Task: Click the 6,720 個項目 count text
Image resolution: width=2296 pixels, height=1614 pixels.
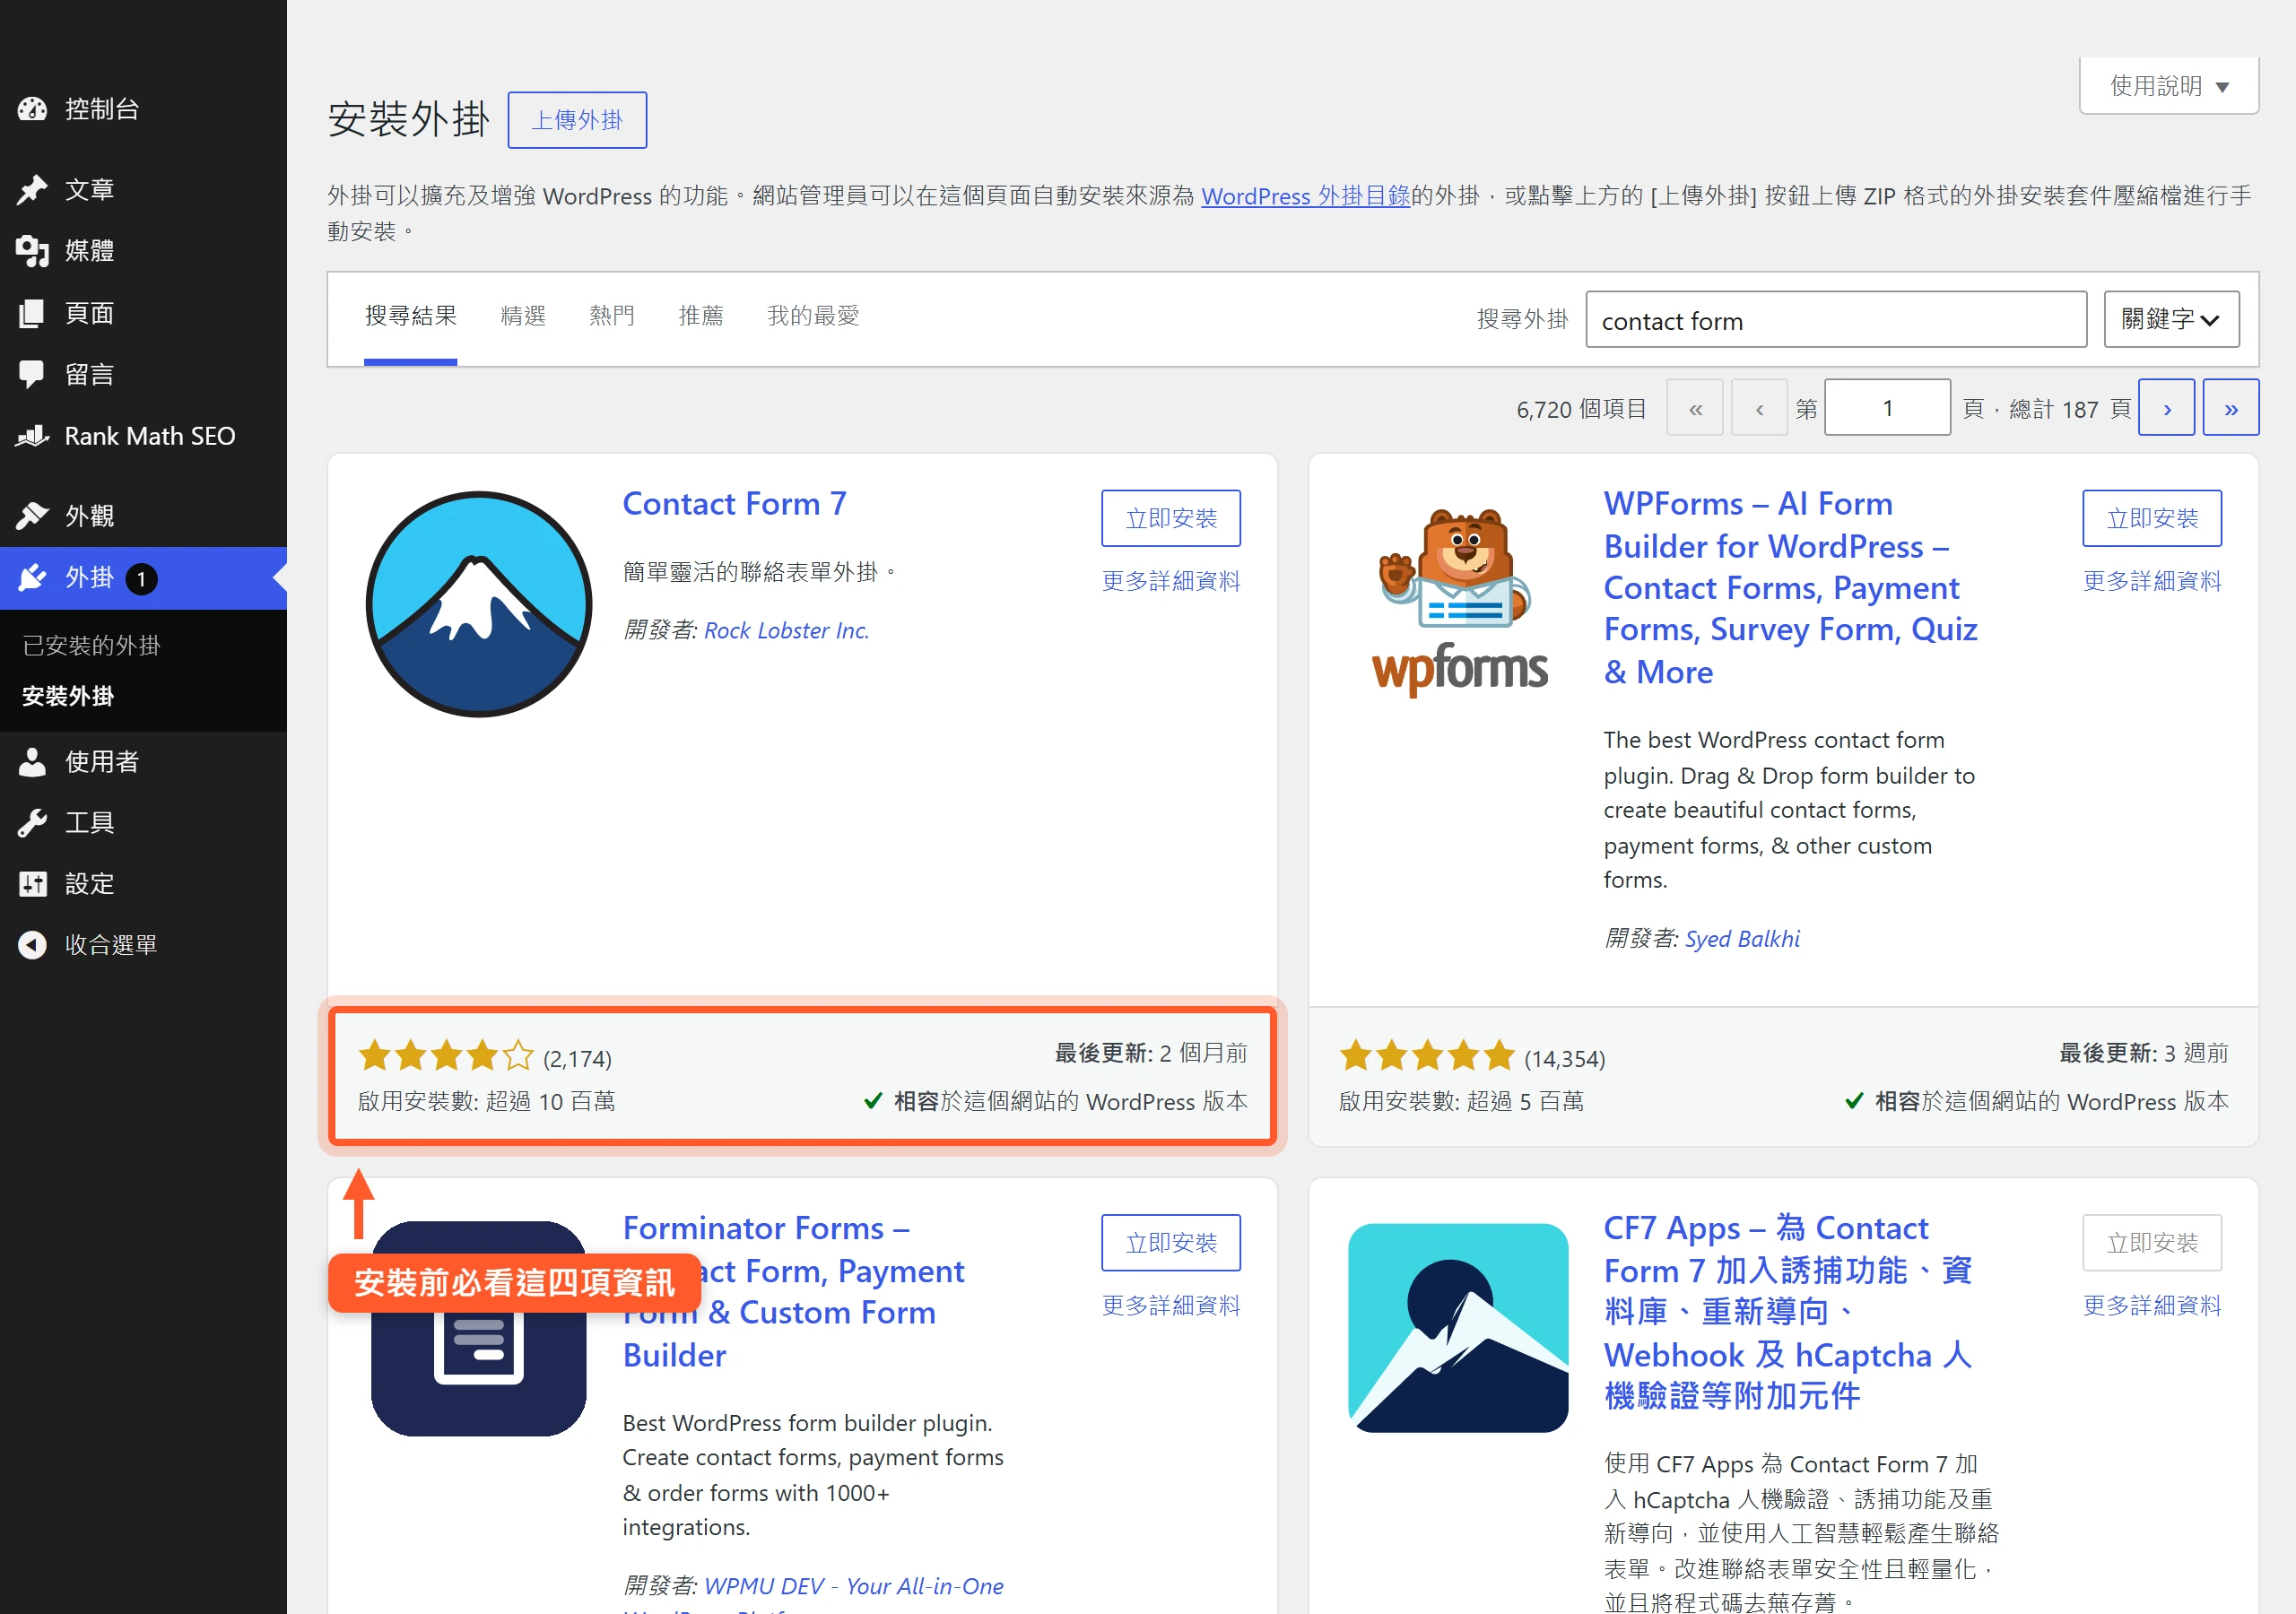Action: point(1581,409)
